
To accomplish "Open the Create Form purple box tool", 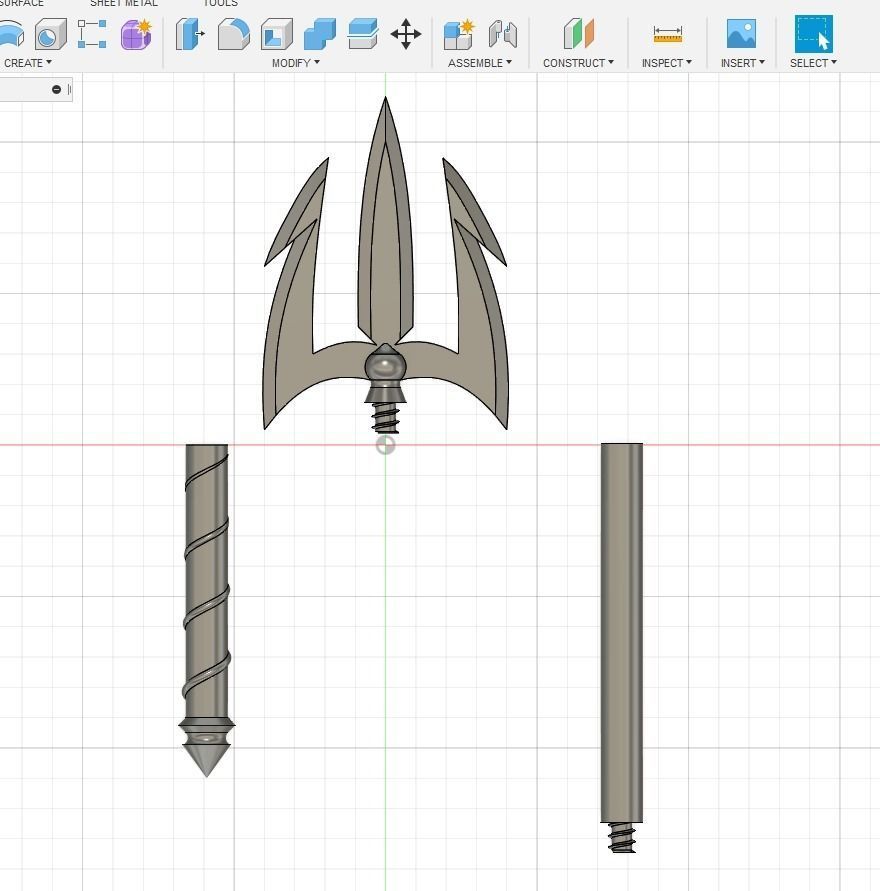I will (136, 34).
